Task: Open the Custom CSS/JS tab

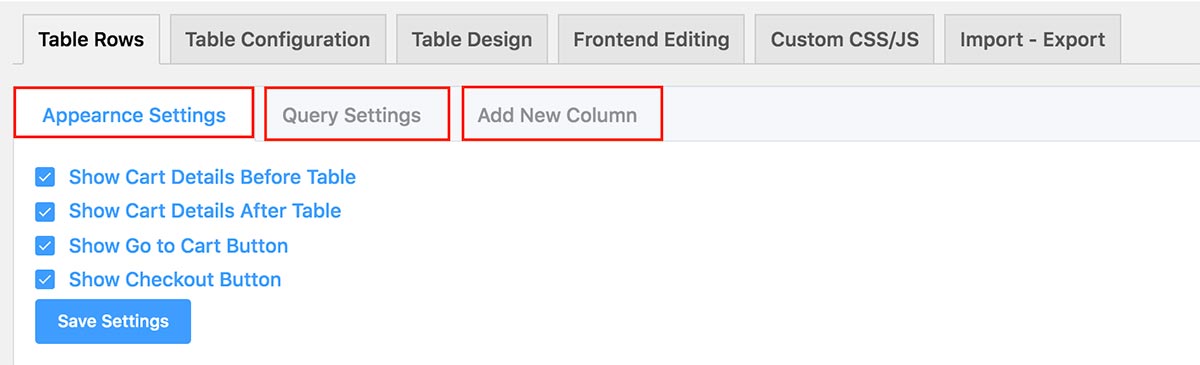Action: pyautogui.click(x=844, y=40)
